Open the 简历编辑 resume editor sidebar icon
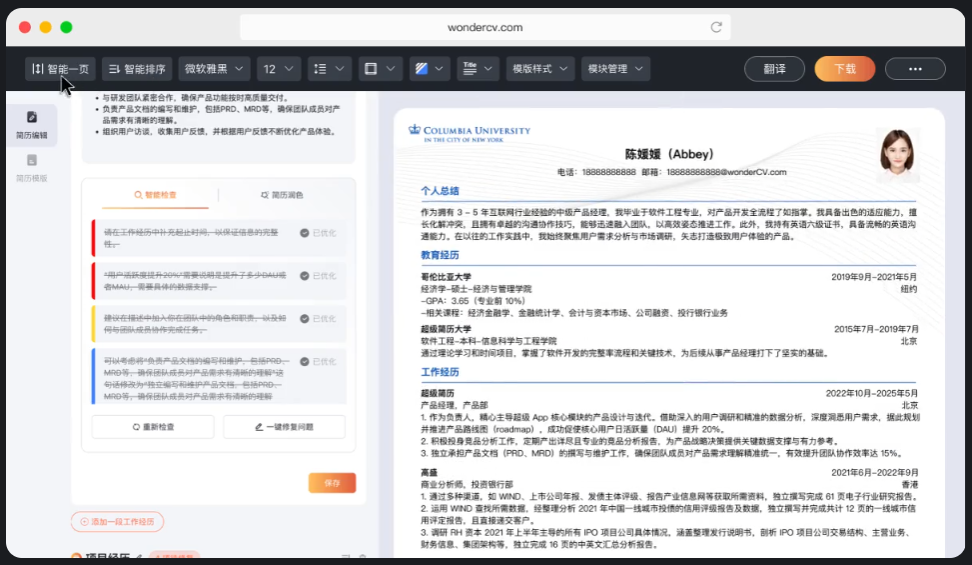972x565 pixels. [x=31, y=118]
